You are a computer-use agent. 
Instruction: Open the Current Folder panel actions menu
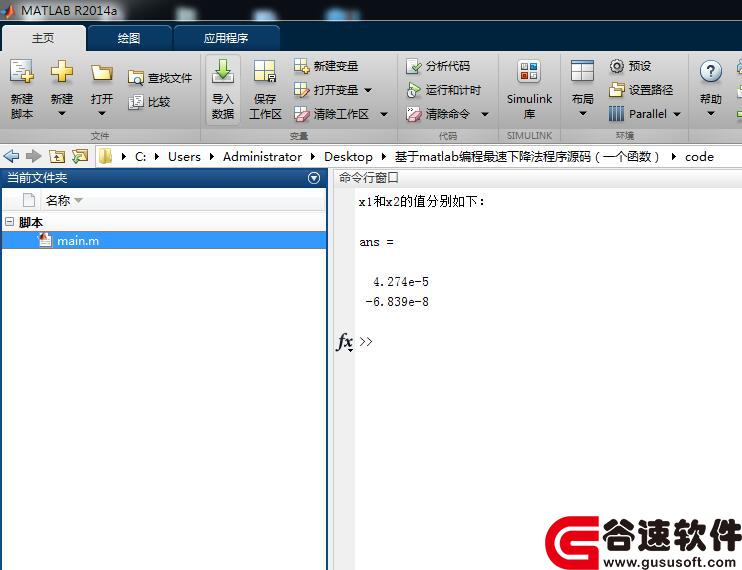coord(314,178)
